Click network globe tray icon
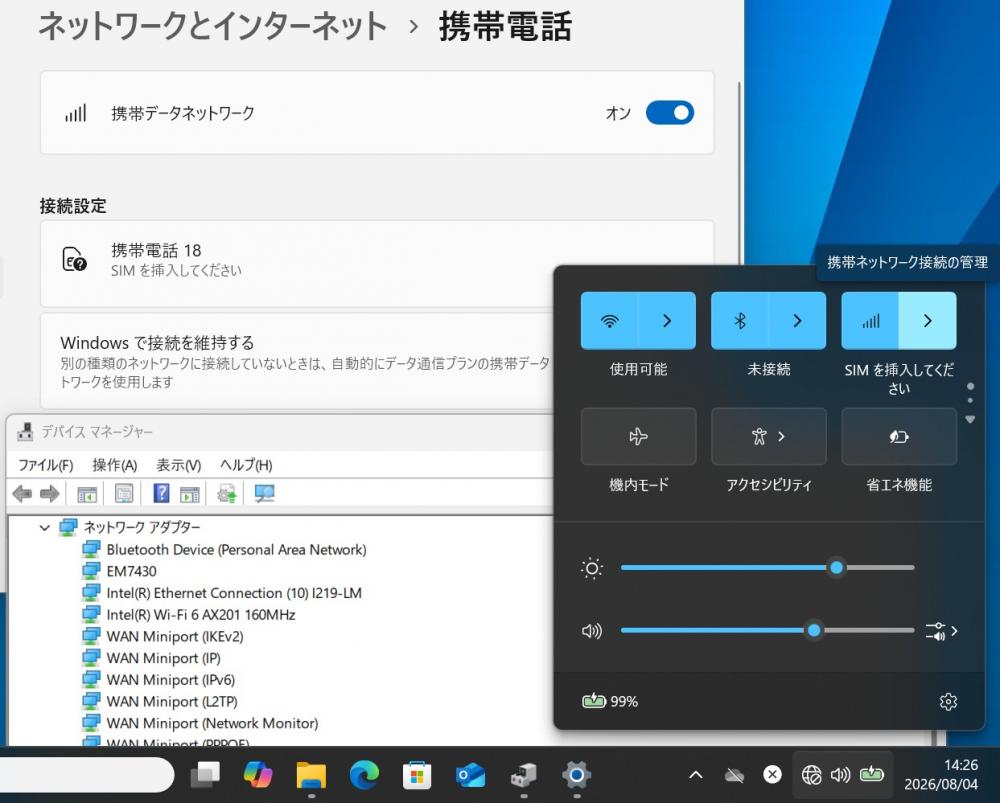Viewport: 1000px width, 803px height. (811, 774)
